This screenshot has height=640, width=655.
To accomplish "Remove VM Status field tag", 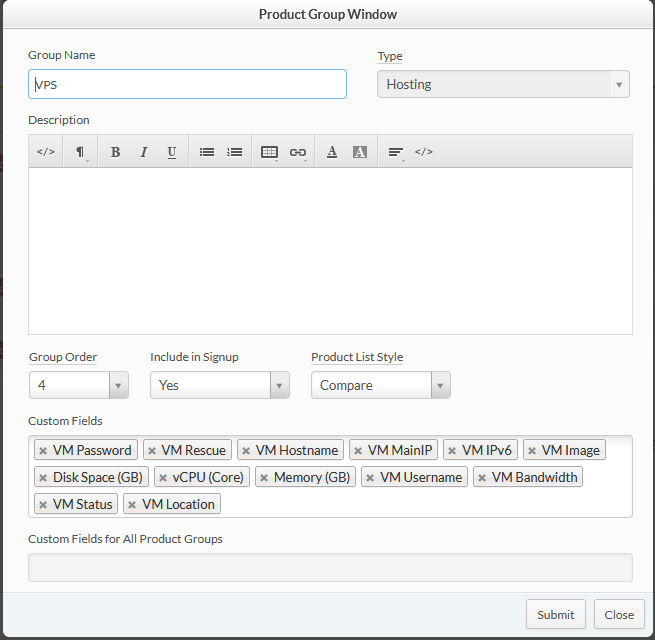I will 43,505.
